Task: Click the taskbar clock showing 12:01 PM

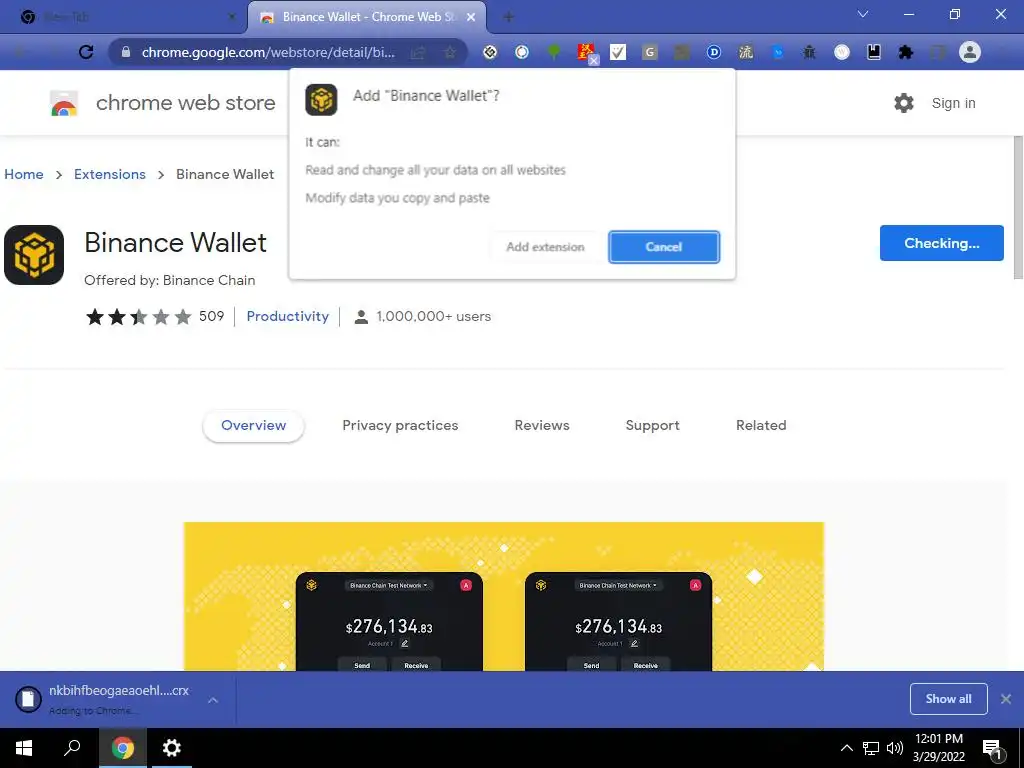Action: [x=938, y=748]
